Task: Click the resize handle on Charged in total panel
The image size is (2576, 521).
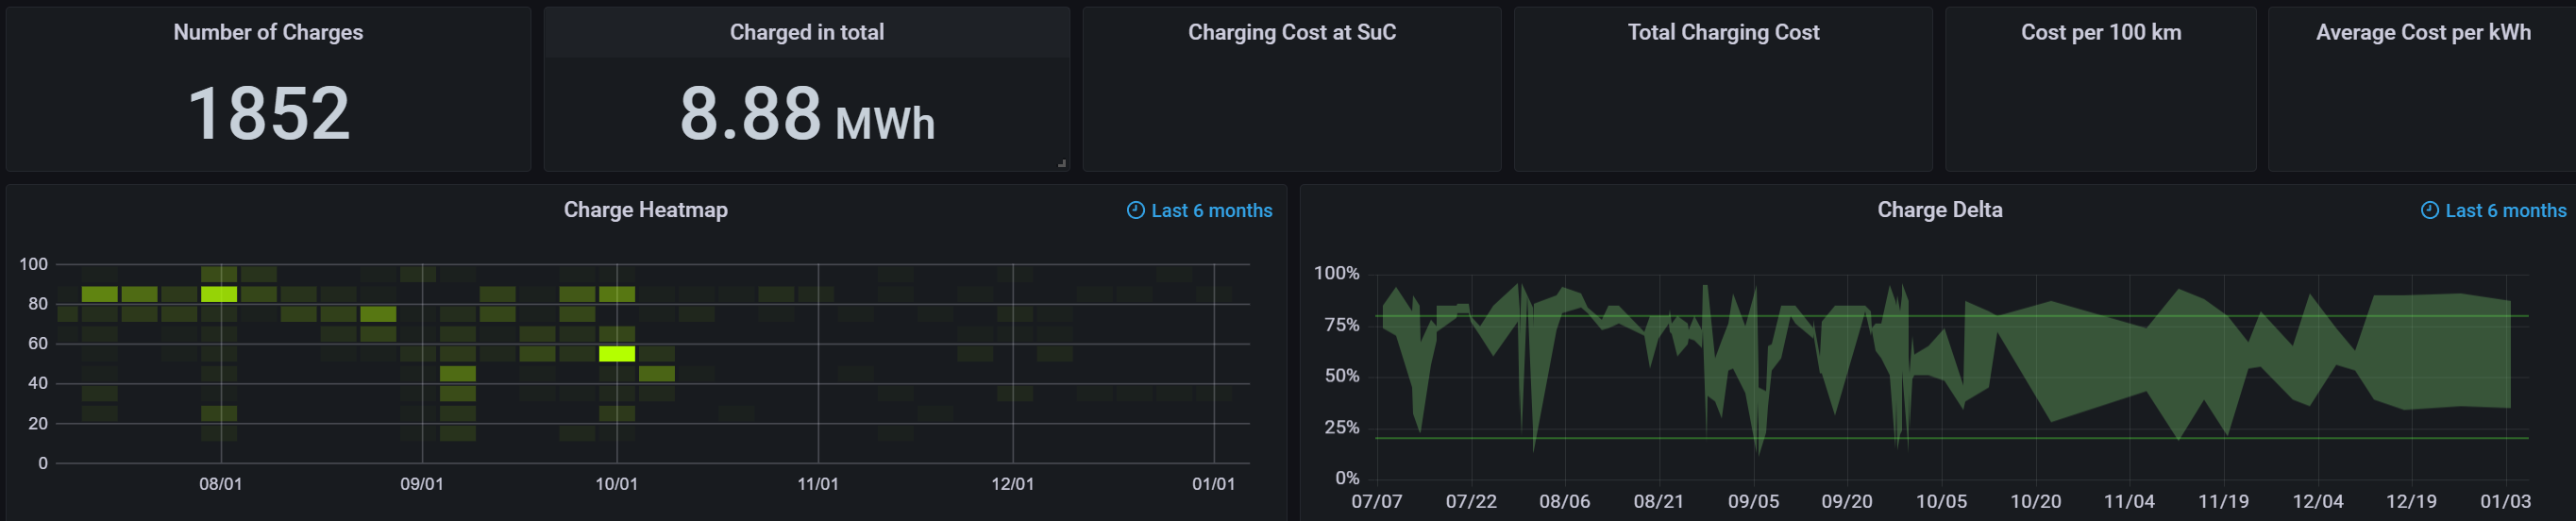Action: pyautogui.click(x=1061, y=163)
